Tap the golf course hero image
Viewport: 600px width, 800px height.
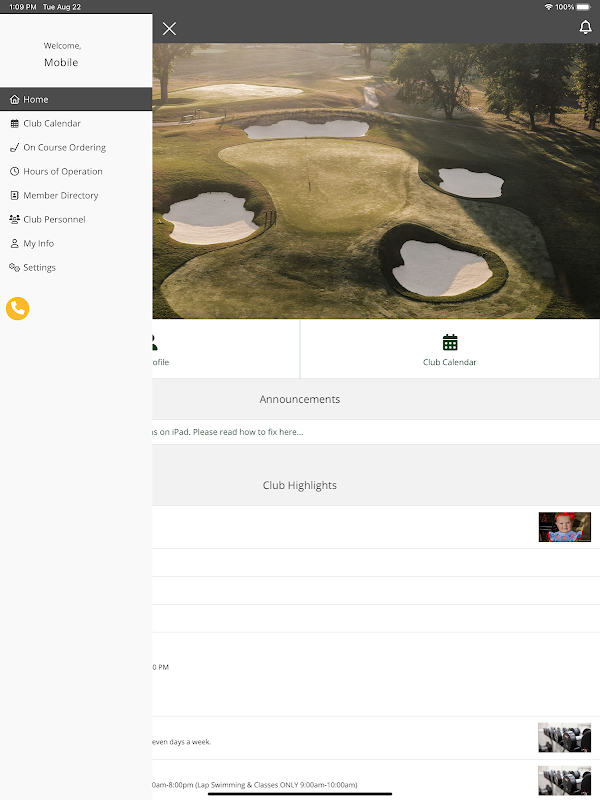pyautogui.click(x=376, y=181)
